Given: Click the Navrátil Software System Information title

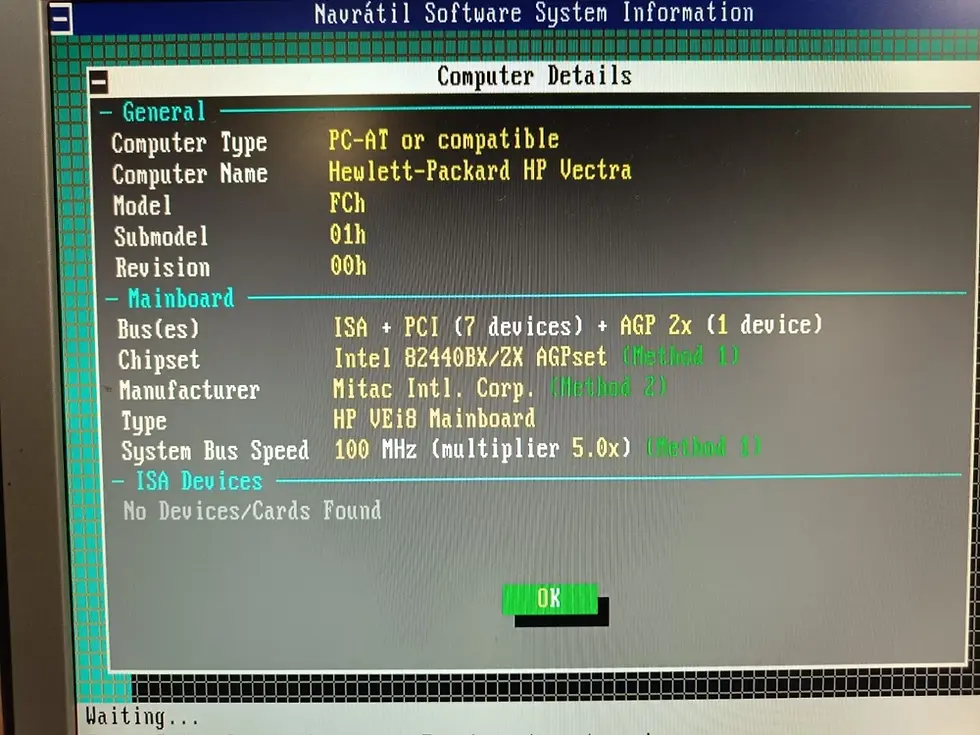Looking at the screenshot, I should click(534, 13).
